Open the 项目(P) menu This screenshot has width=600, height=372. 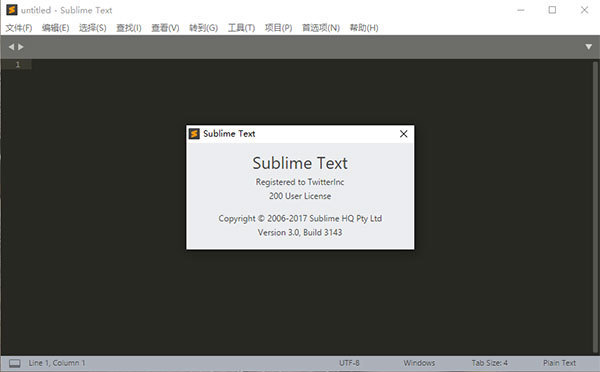(x=278, y=28)
